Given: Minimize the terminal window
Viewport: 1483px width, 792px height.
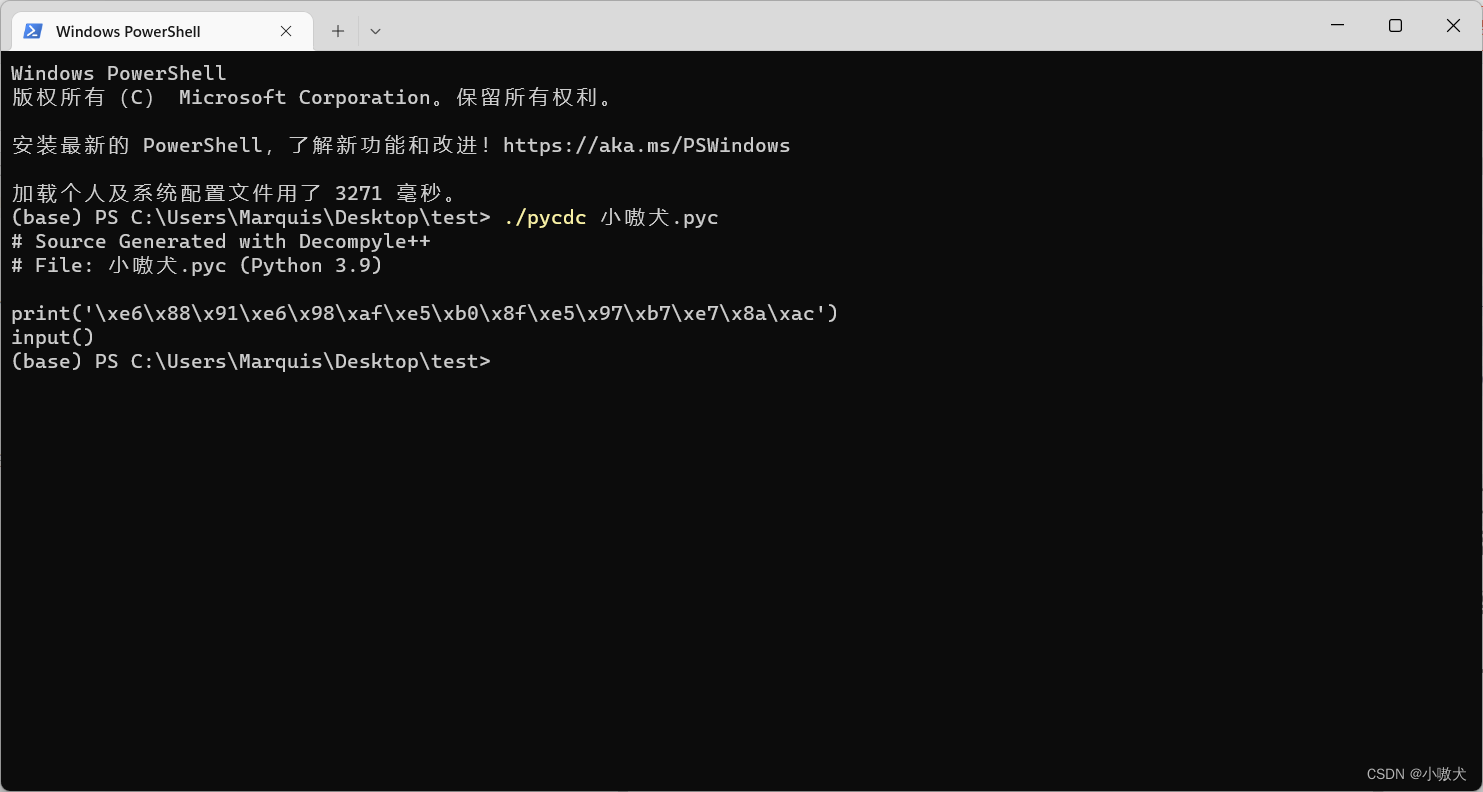Looking at the screenshot, I should click(x=1337, y=26).
